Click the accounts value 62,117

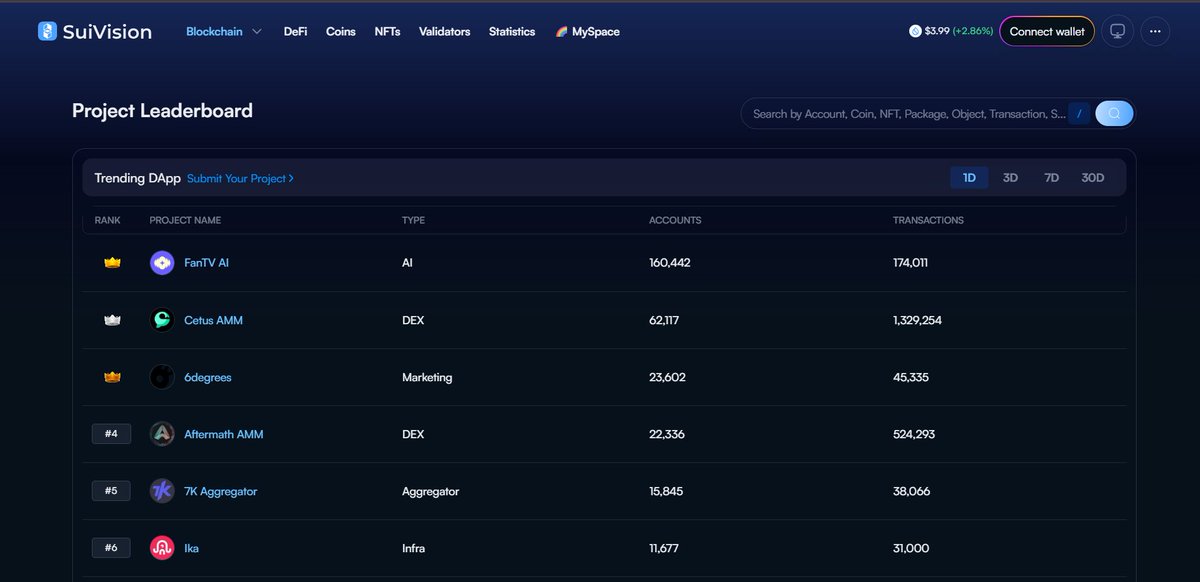pyautogui.click(x=665, y=320)
